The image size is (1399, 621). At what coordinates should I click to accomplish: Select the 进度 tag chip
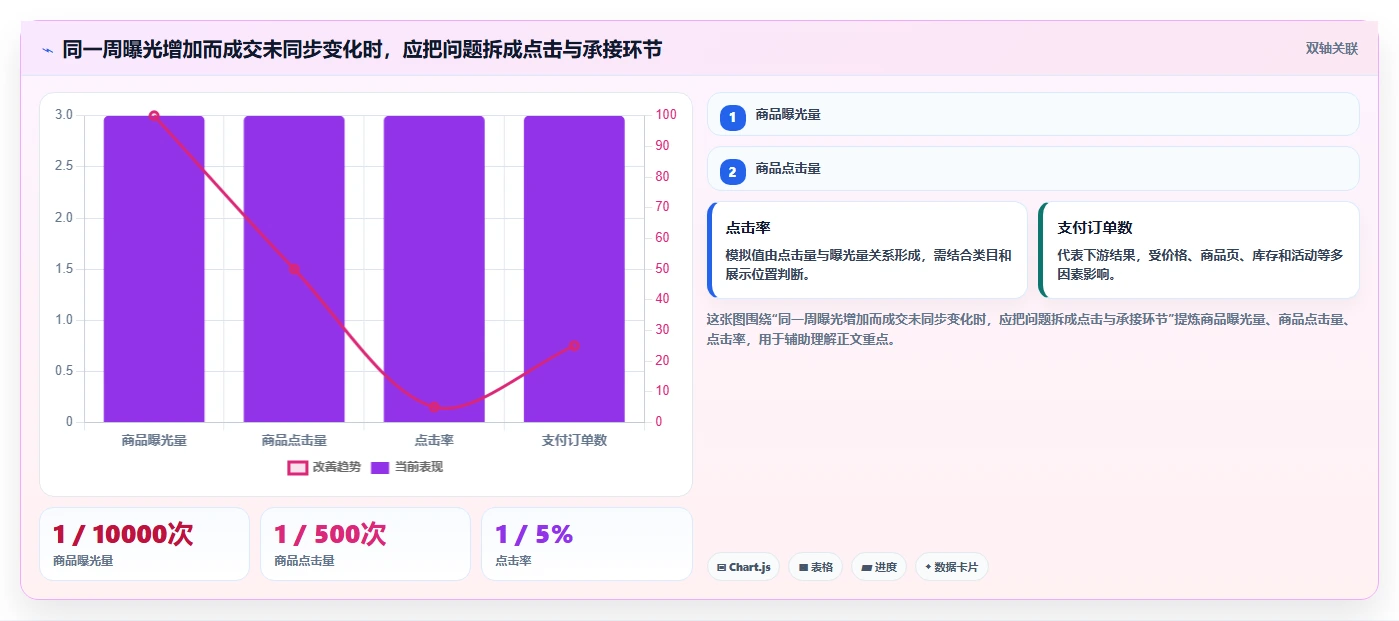click(879, 567)
